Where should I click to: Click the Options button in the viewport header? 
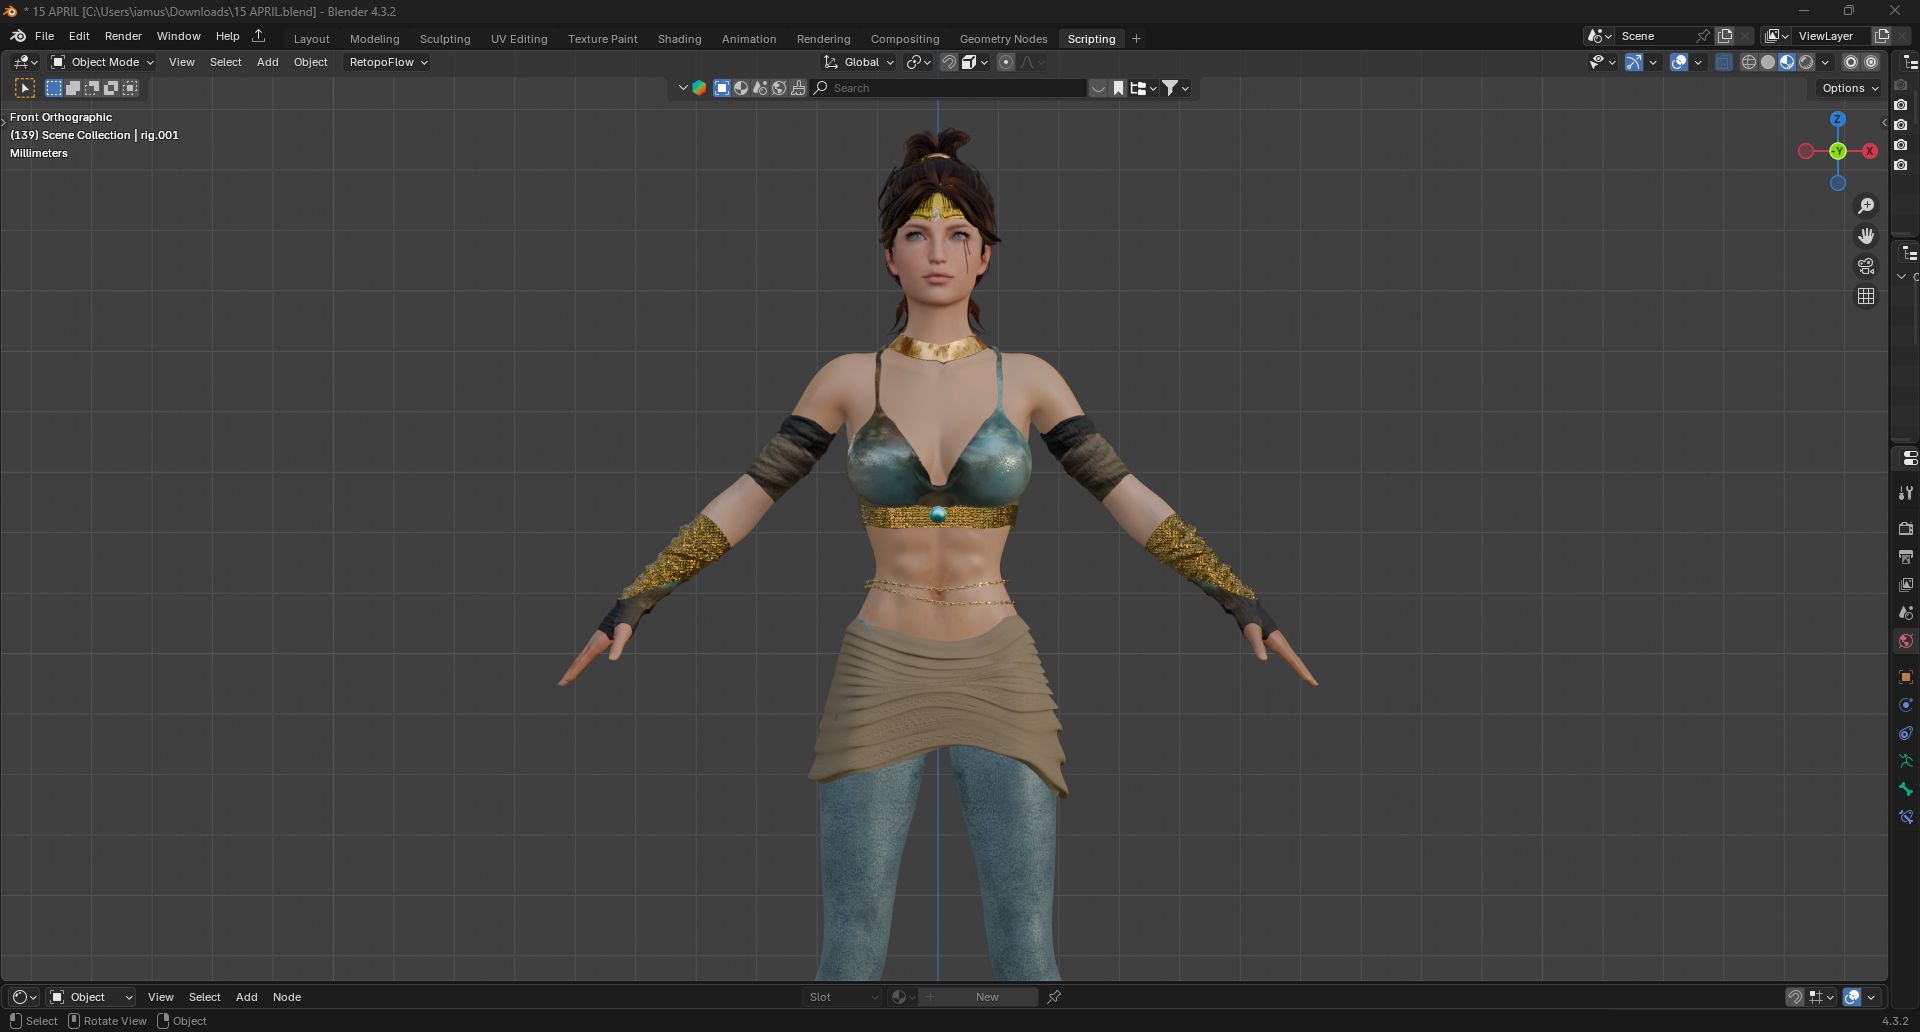[x=1845, y=87]
